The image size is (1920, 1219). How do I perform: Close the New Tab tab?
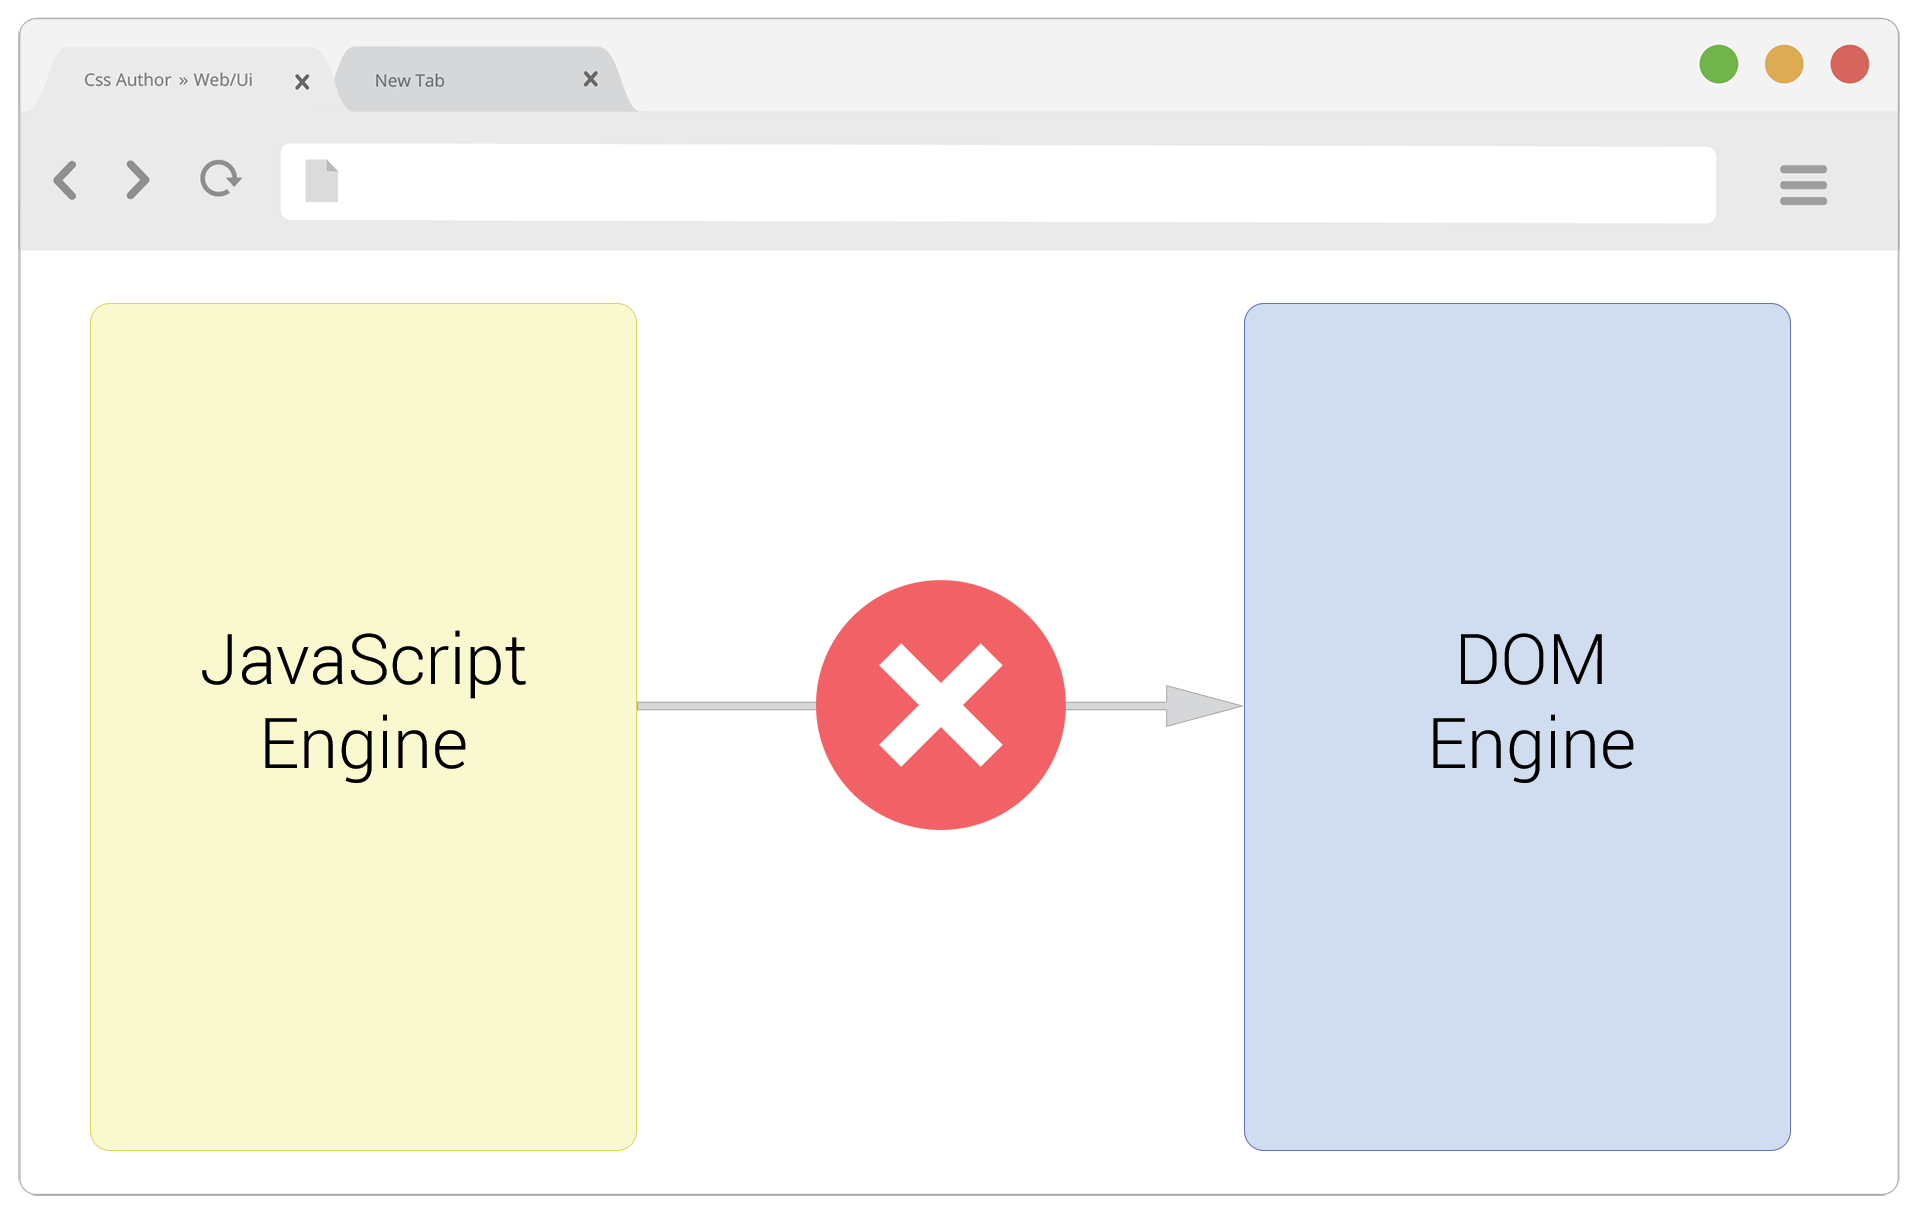tap(590, 79)
